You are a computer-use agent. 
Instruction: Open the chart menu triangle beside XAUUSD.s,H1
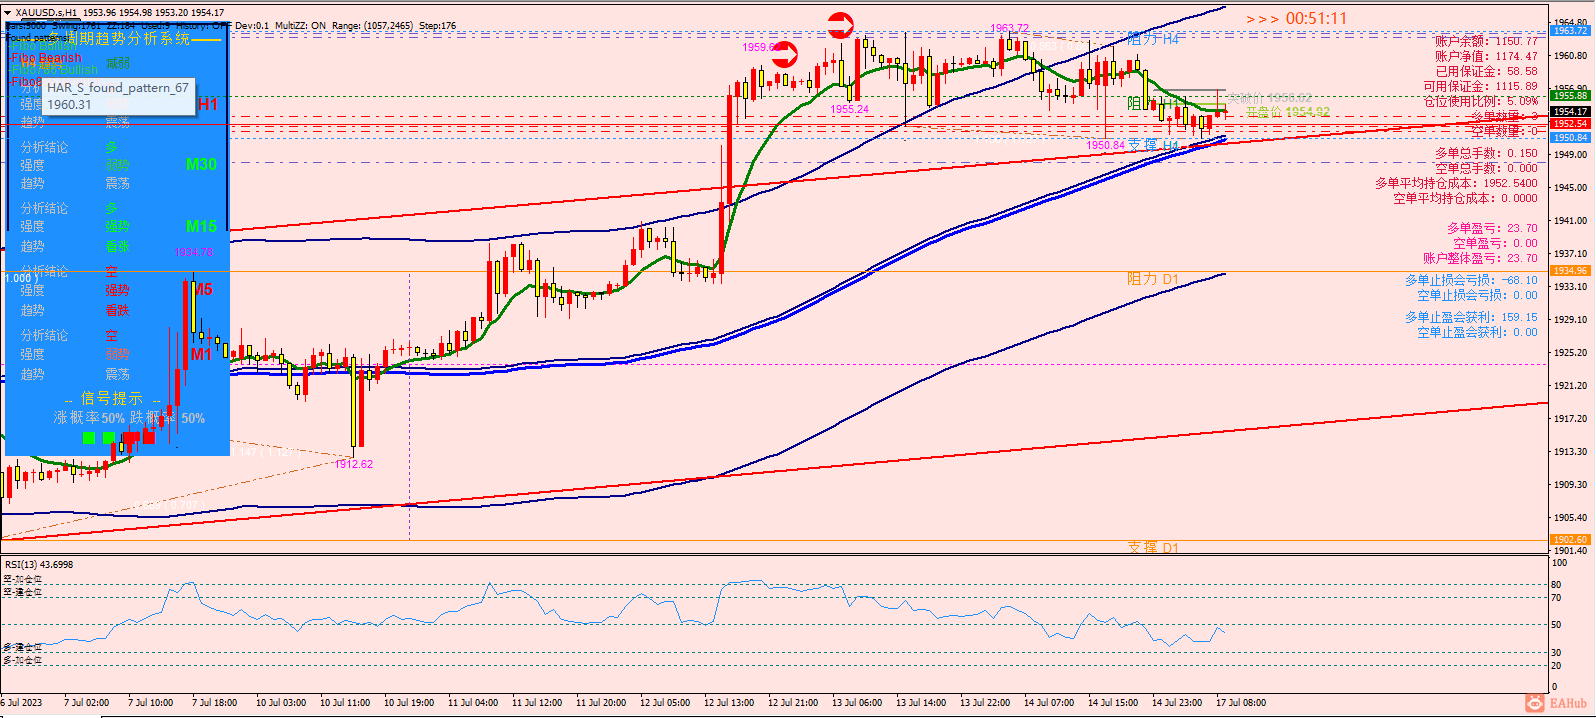9,13
